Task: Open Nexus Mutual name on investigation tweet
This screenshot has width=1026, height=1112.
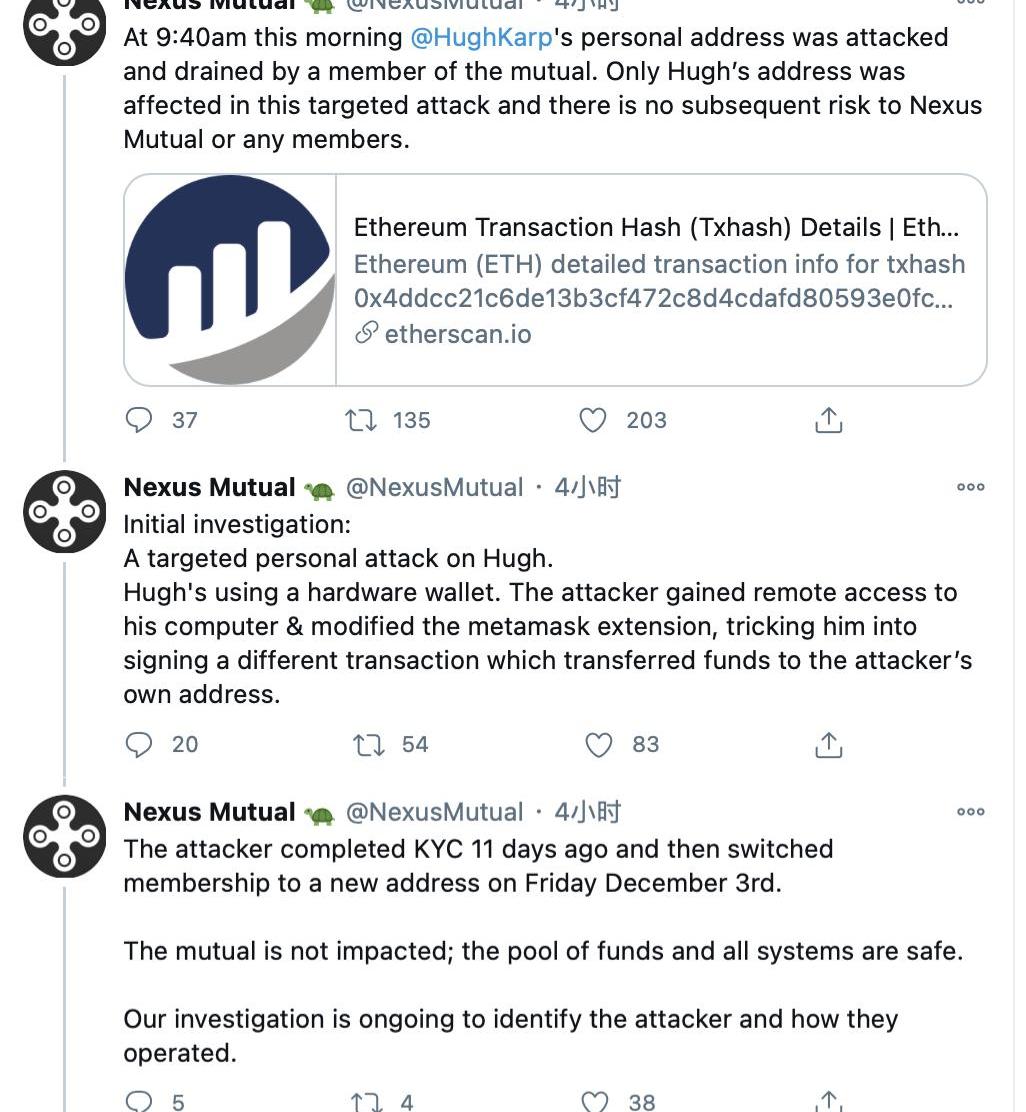Action: (x=209, y=487)
